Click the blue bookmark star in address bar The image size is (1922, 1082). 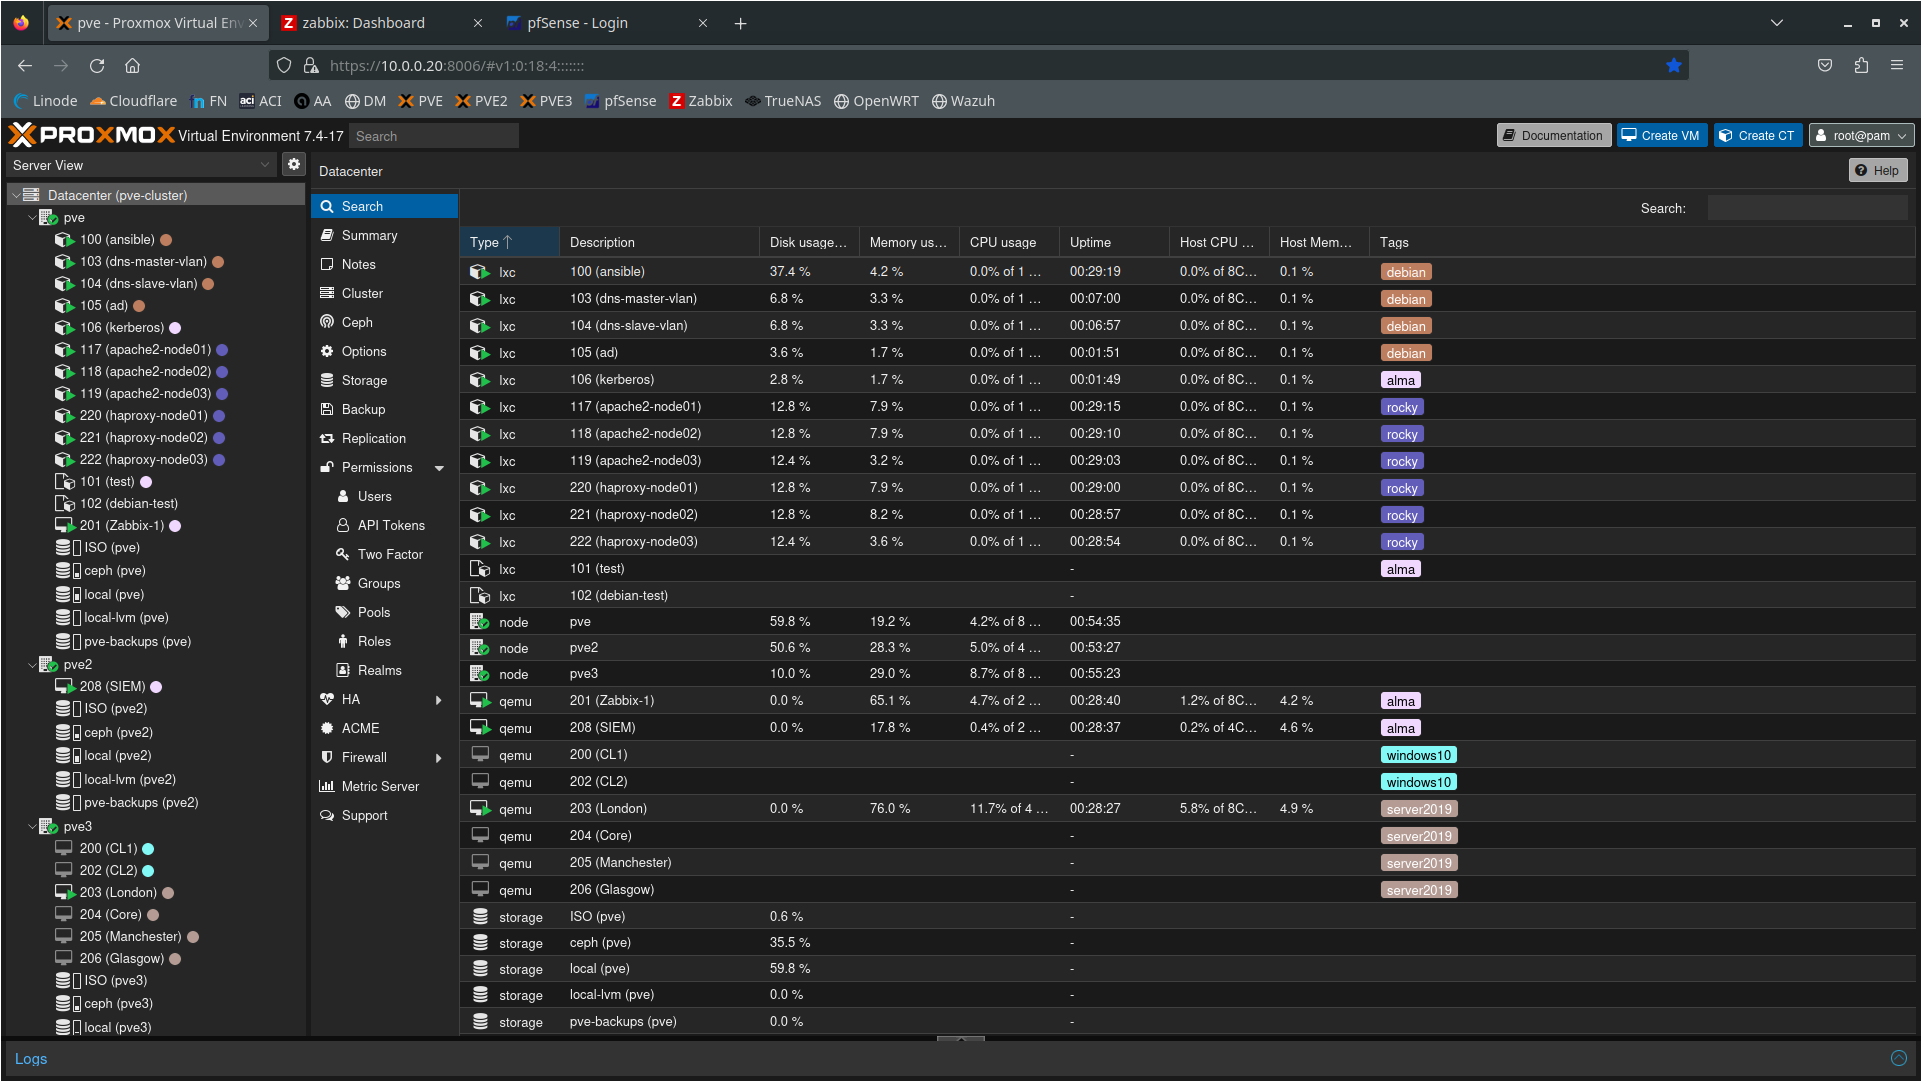(x=1674, y=66)
